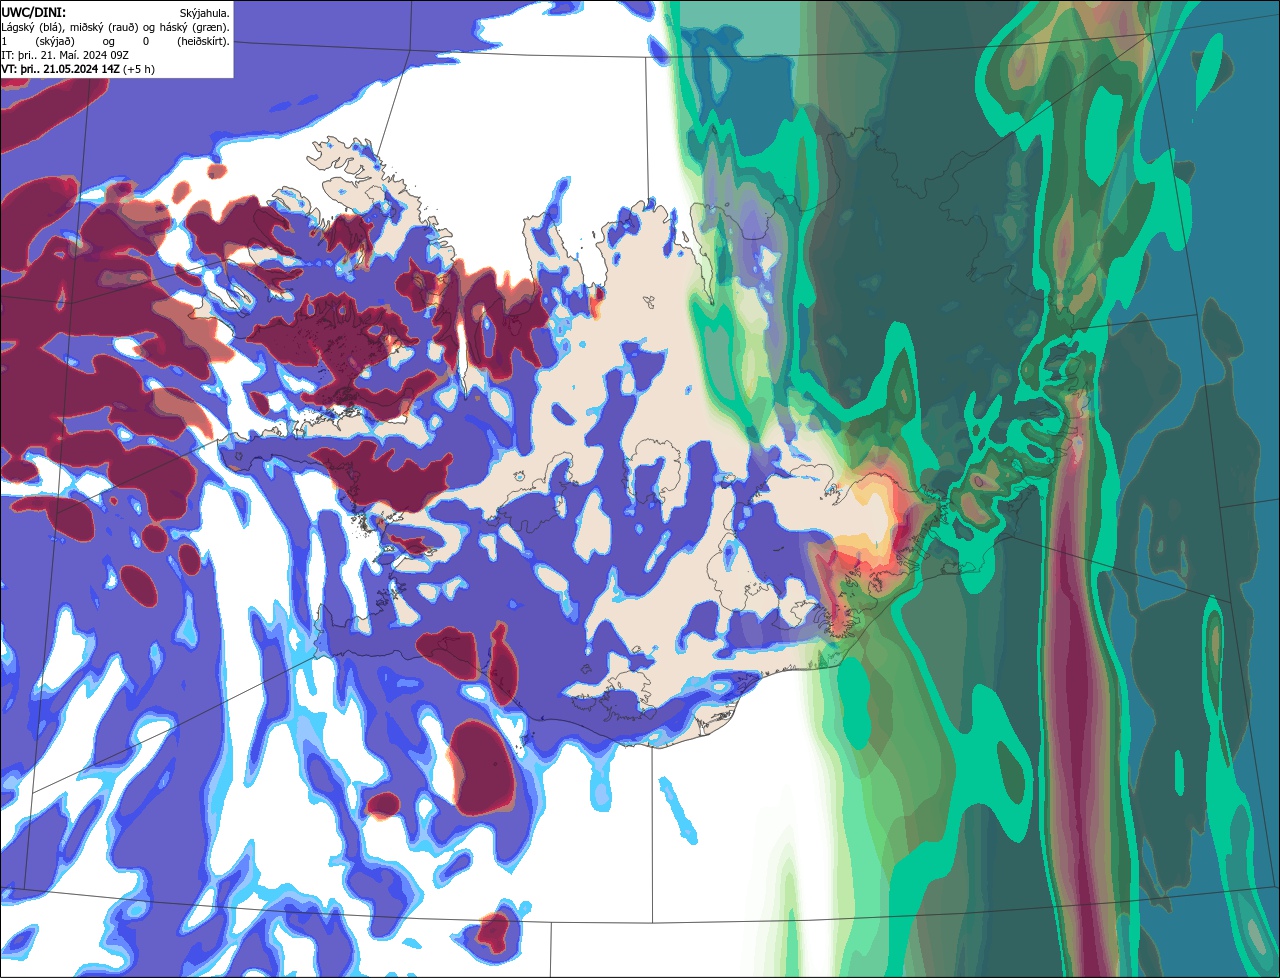
Task: Click the 'UWC/DINI:' title text
Action: click(34, 13)
